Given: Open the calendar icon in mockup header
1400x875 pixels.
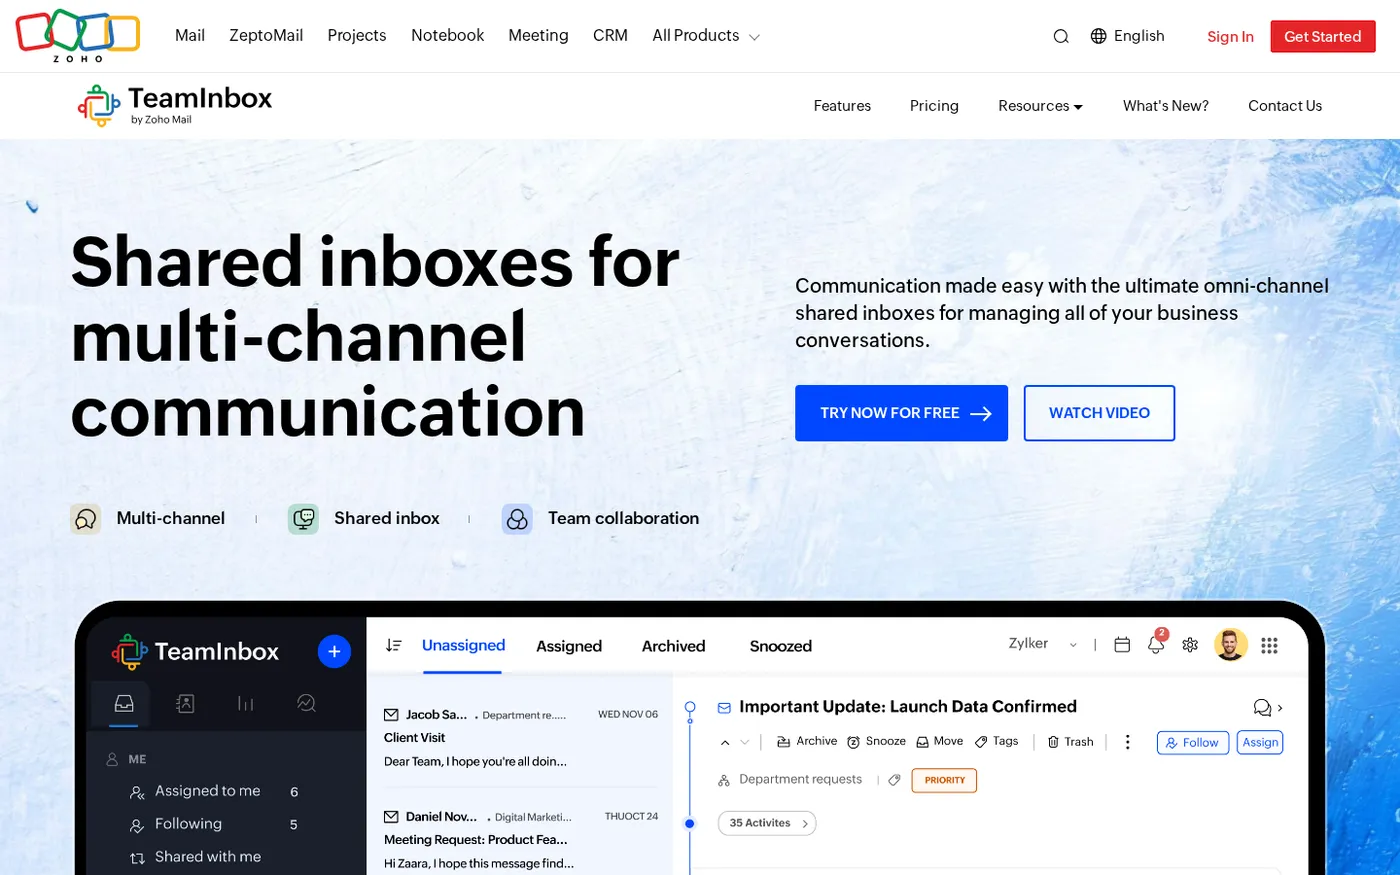Looking at the screenshot, I should coord(1122,645).
